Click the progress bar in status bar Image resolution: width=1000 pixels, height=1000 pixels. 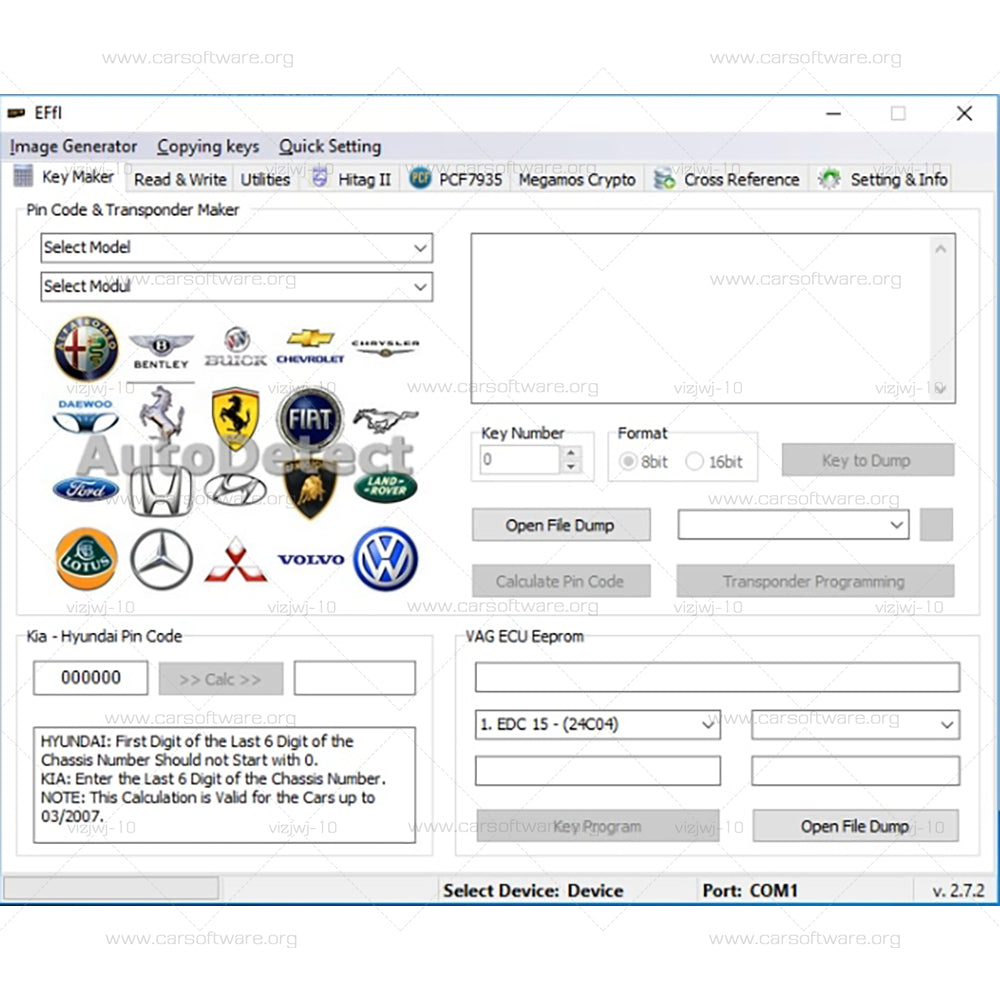click(x=111, y=888)
